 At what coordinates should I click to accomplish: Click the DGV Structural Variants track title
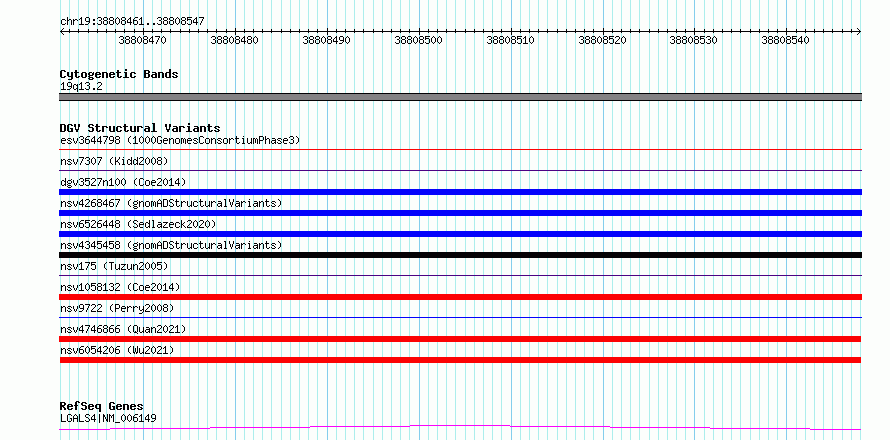pyautogui.click(x=140, y=128)
